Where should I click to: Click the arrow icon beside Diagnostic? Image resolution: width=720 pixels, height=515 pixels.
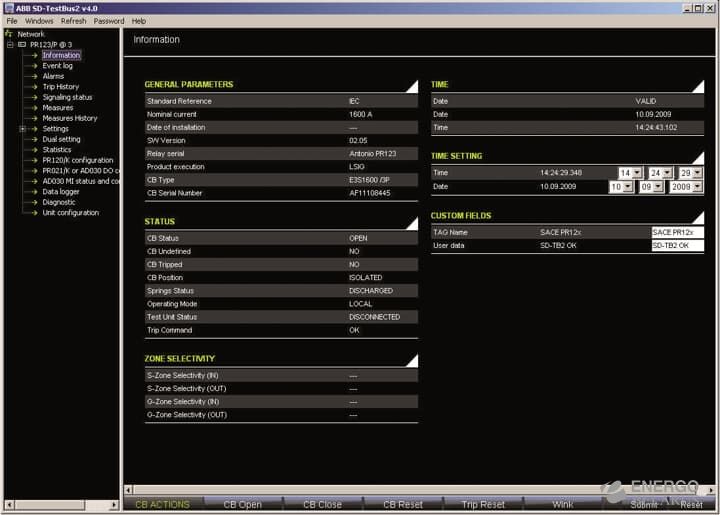(33, 202)
